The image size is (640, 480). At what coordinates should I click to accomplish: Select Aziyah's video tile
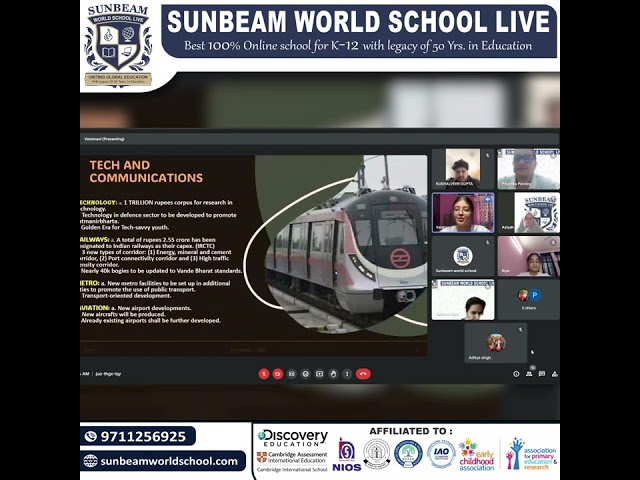529,213
